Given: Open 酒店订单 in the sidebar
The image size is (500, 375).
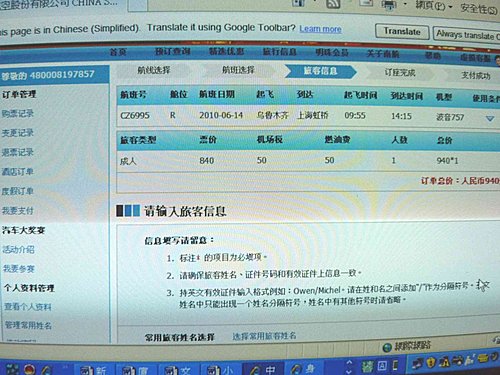Looking at the screenshot, I should click(x=18, y=172).
